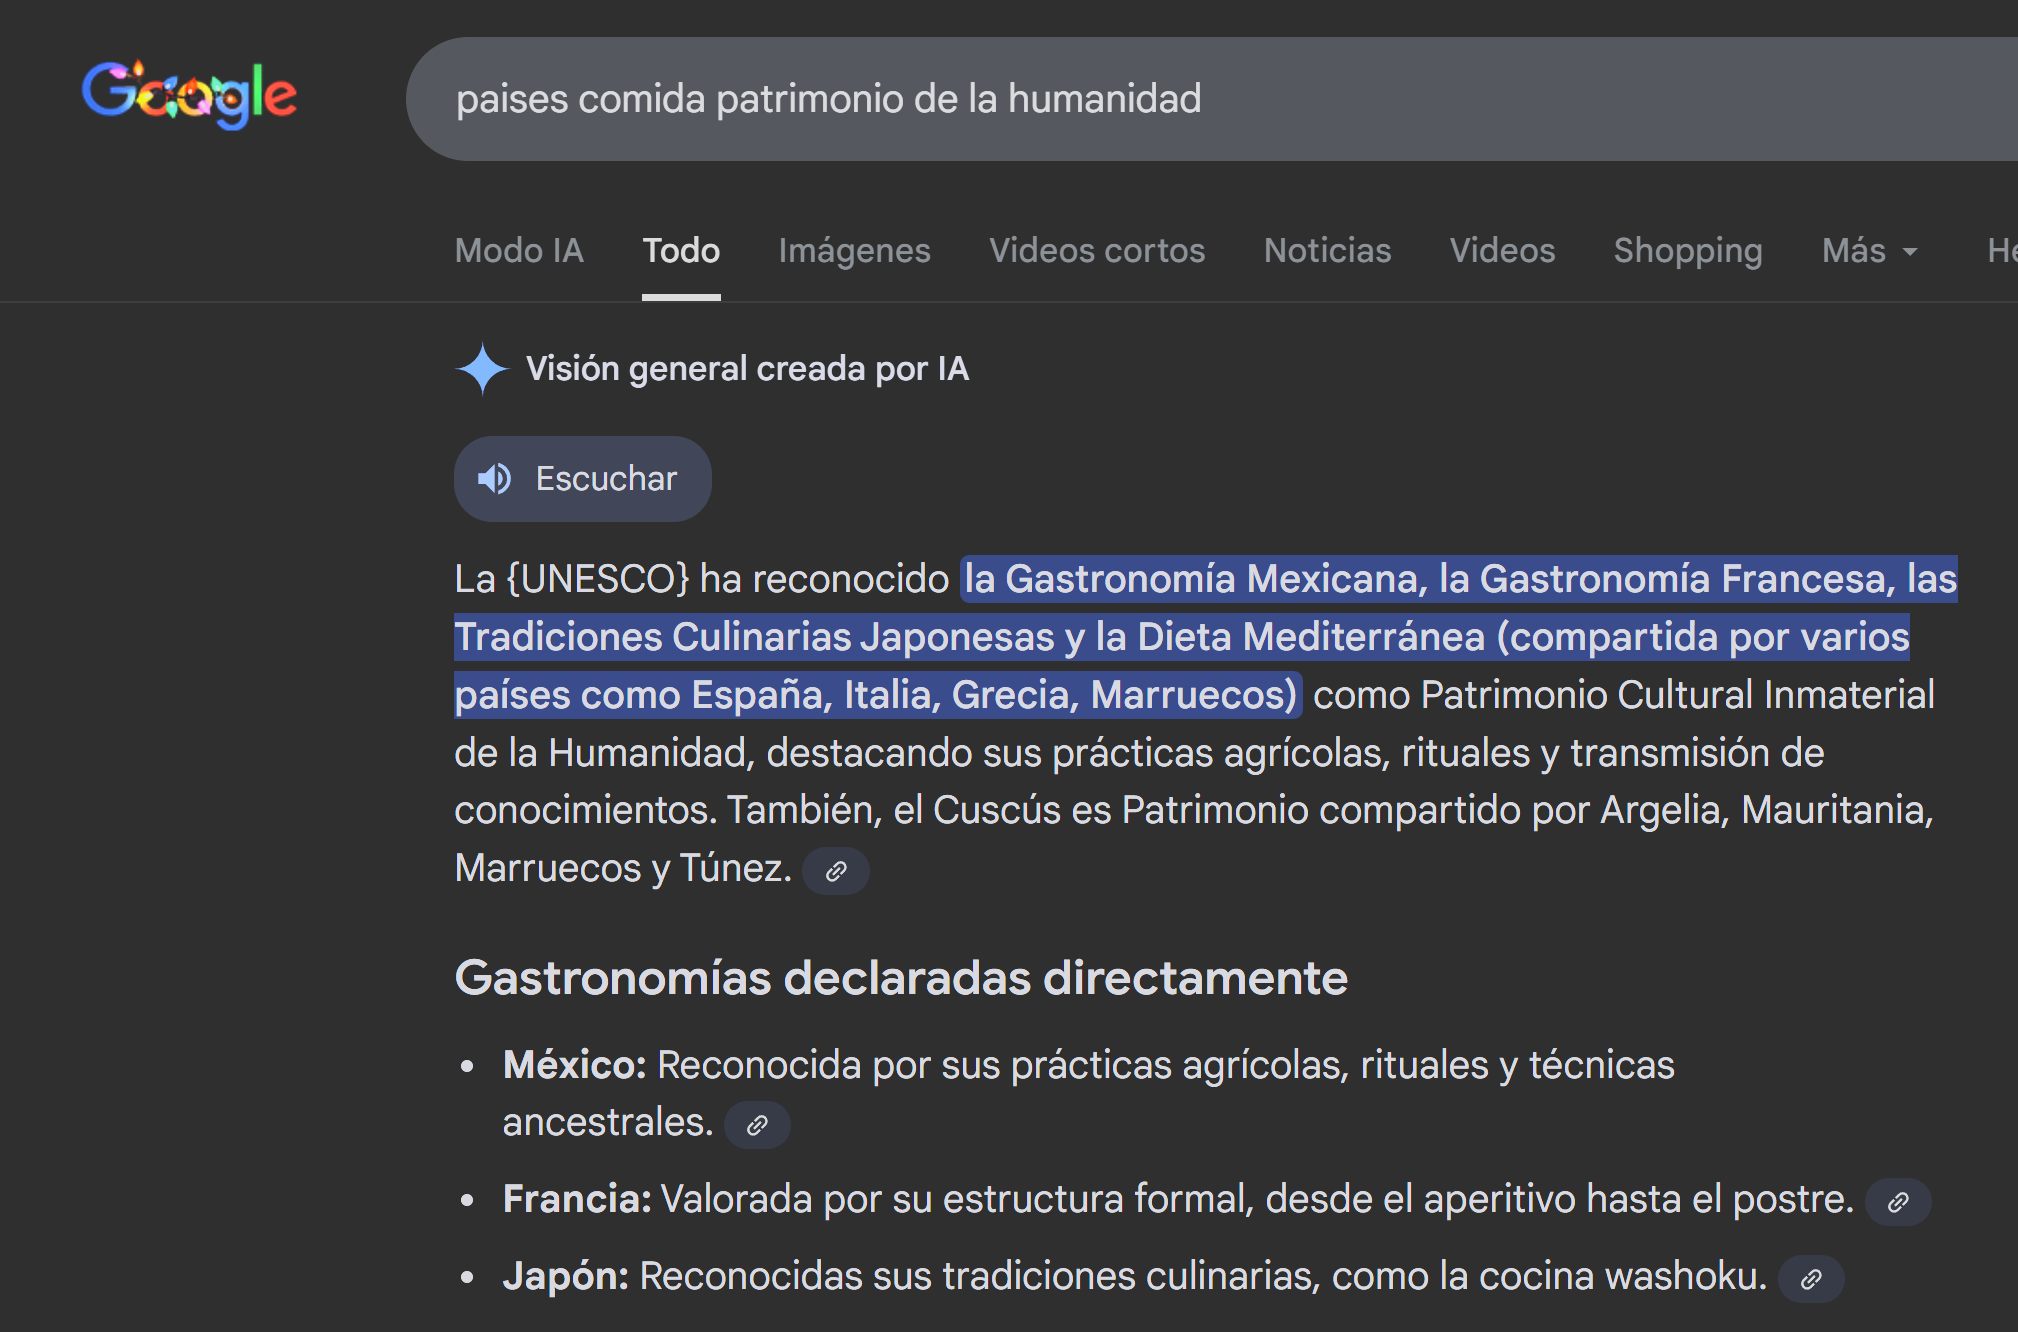This screenshot has height=1332, width=2018.
Task: Switch to Videos tab
Action: [x=1502, y=251]
